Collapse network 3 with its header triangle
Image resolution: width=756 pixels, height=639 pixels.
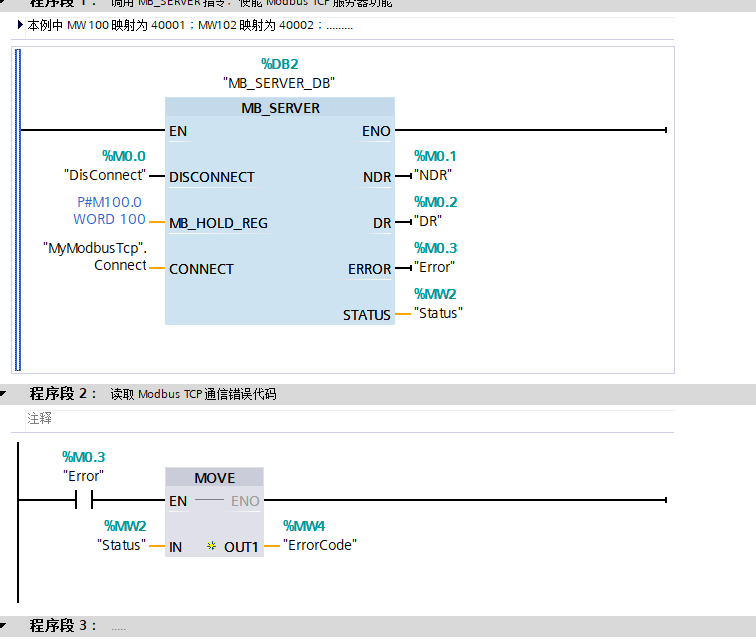click(3, 625)
